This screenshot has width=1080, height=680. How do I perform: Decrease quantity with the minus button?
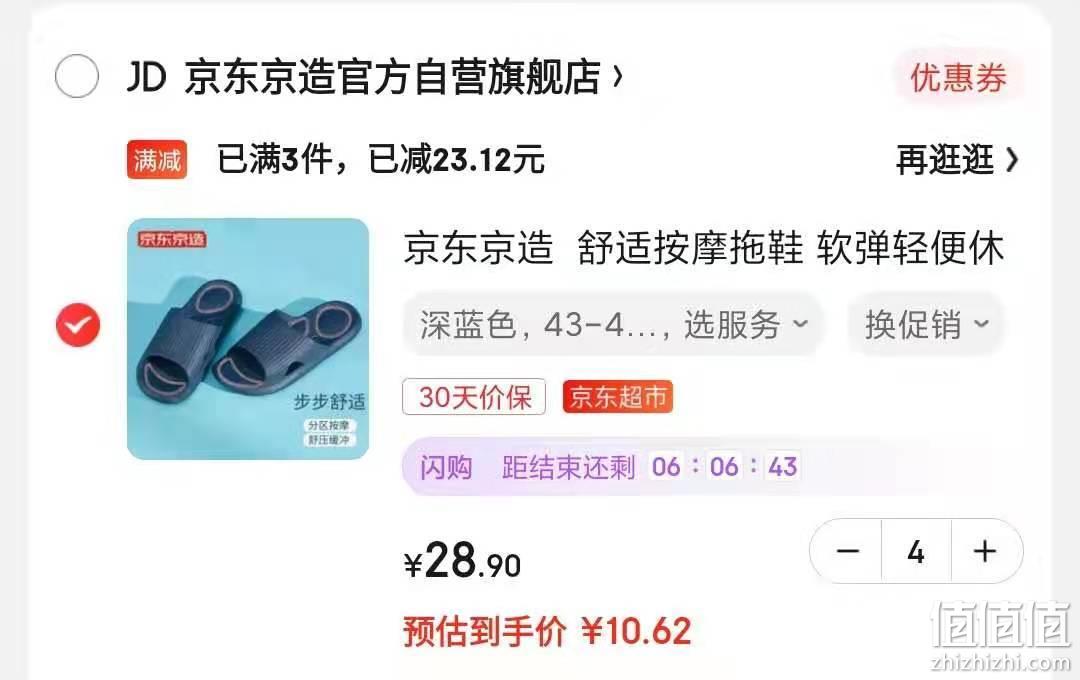click(847, 551)
